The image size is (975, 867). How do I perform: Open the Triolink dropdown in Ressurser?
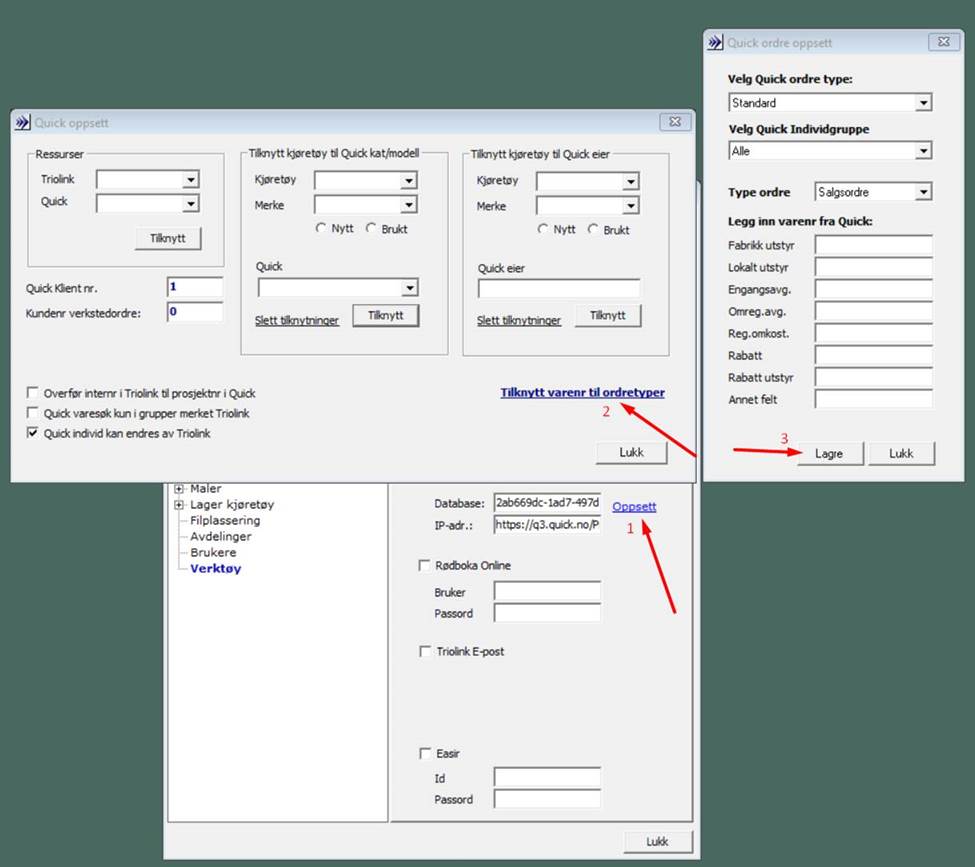[x=190, y=180]
